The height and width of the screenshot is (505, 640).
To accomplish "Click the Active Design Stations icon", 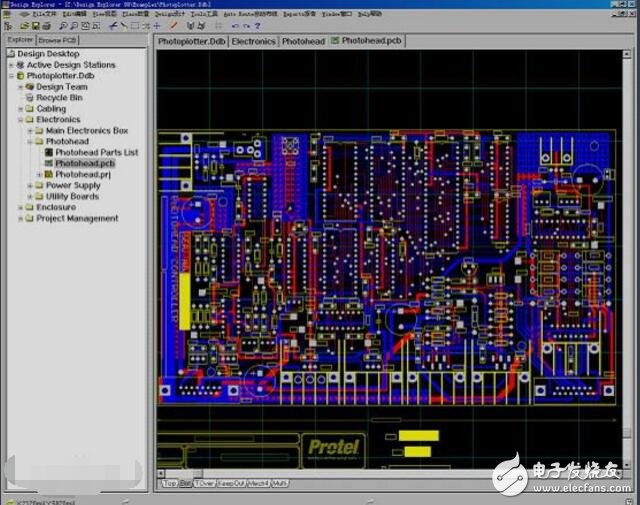I will pos(20,65).
